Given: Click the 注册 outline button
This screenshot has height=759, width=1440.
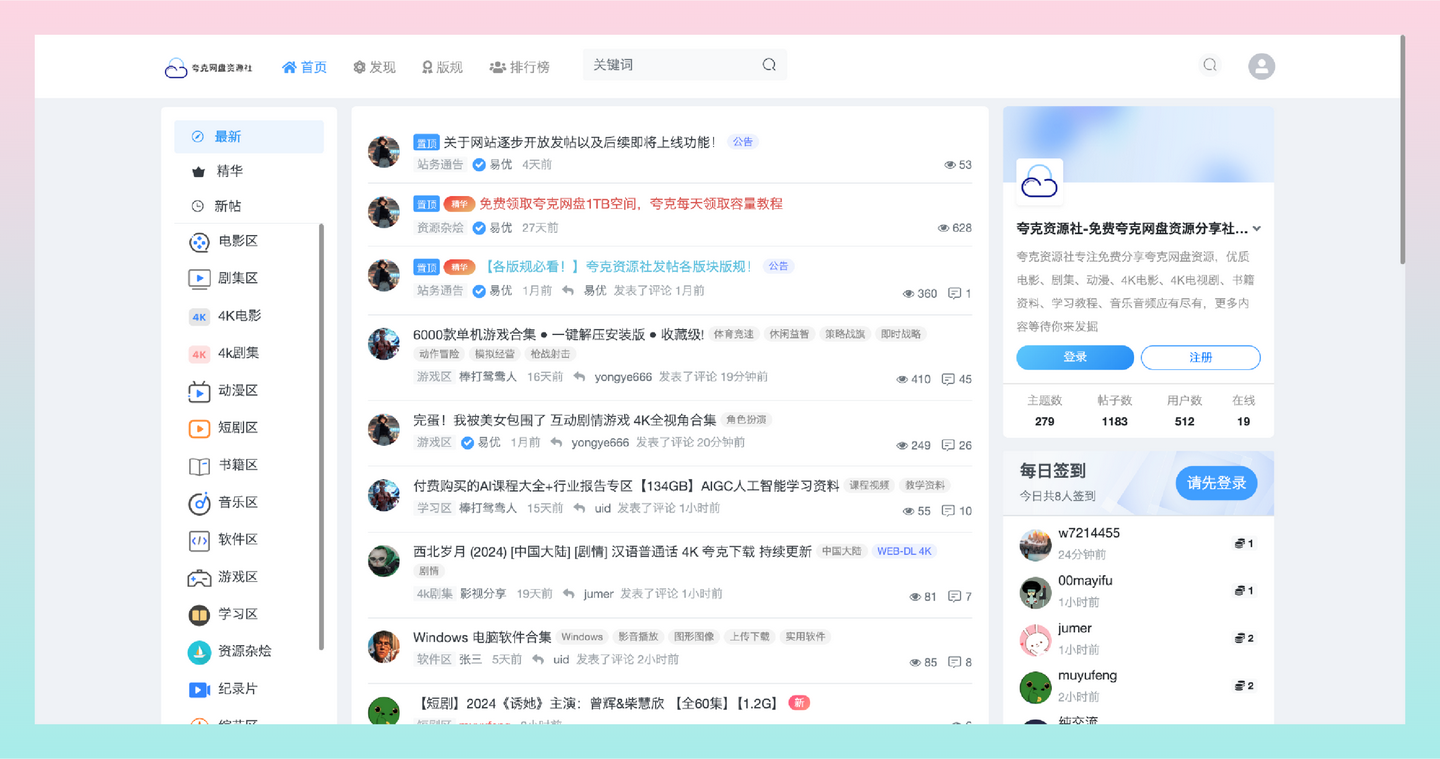Looking at the screenshot, I should 1200,357.
